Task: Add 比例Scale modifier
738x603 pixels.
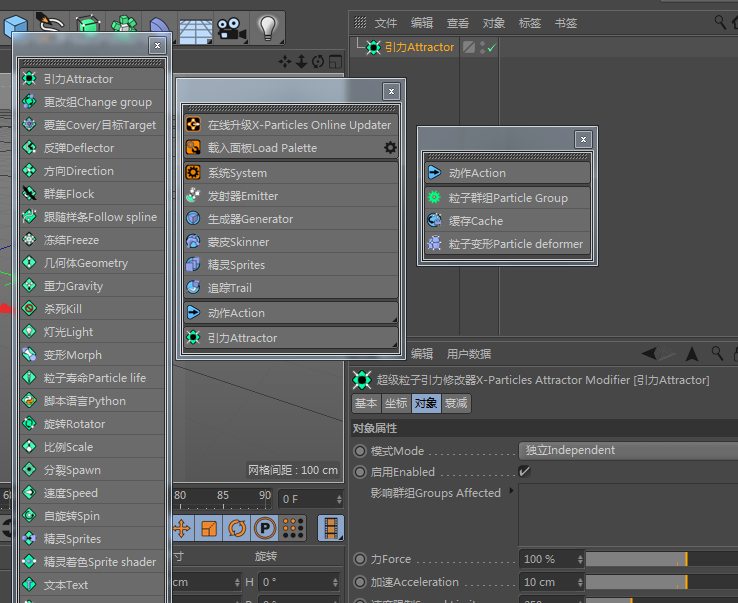Action: (92, 447)
